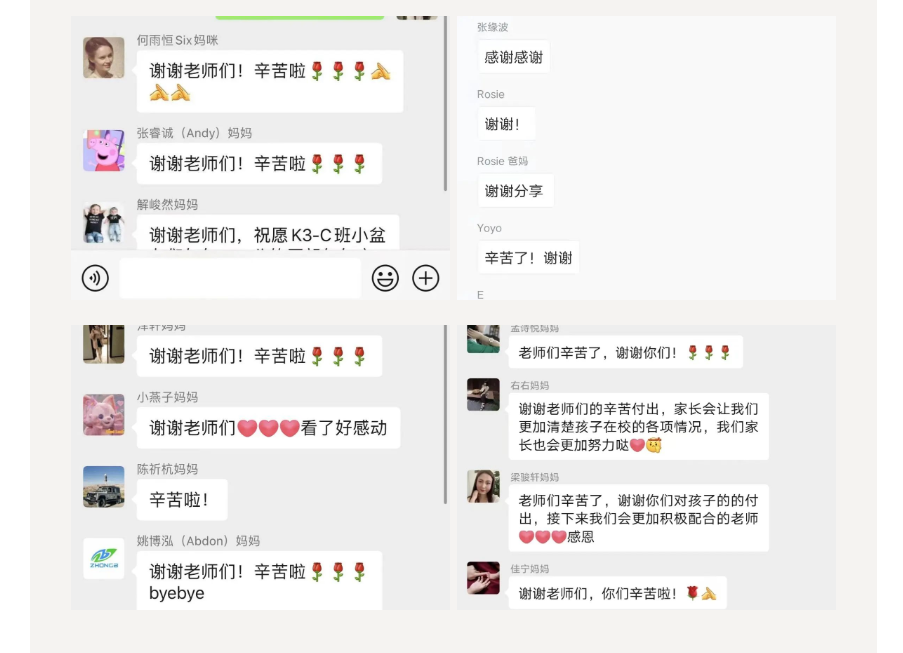This screenshot has width=903, height=653.
Task: Tap 小燕子妈妈's pink pig avatar
Action: click(104, 415)
